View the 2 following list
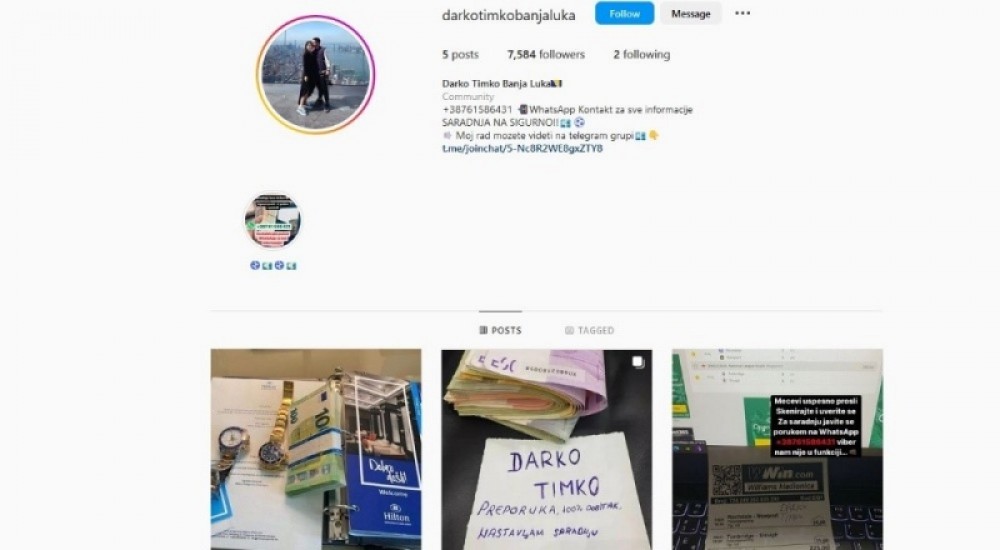 point(642,55)
